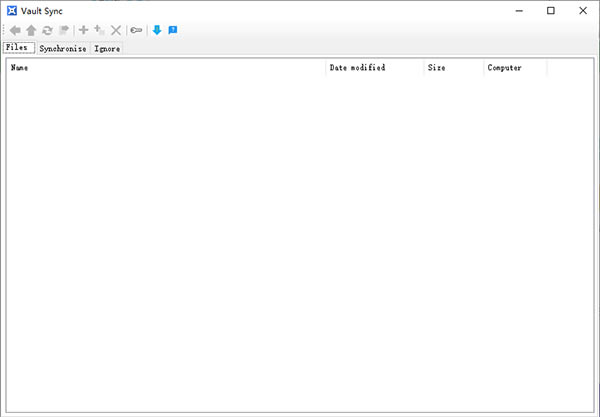Click the Vault Sync app icon in title bar
This screenshot has width=600, height=417.
tap(12, 11)
